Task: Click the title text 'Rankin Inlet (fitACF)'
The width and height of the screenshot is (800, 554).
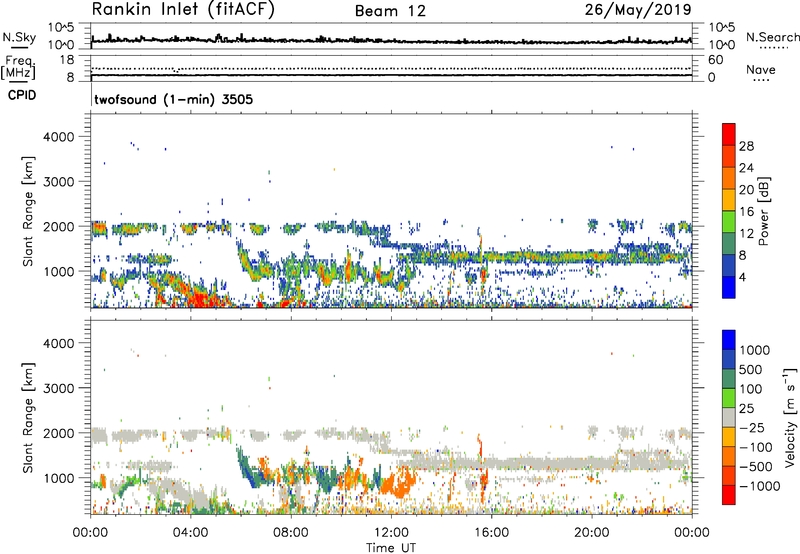Action: click(x=183, y=10)
